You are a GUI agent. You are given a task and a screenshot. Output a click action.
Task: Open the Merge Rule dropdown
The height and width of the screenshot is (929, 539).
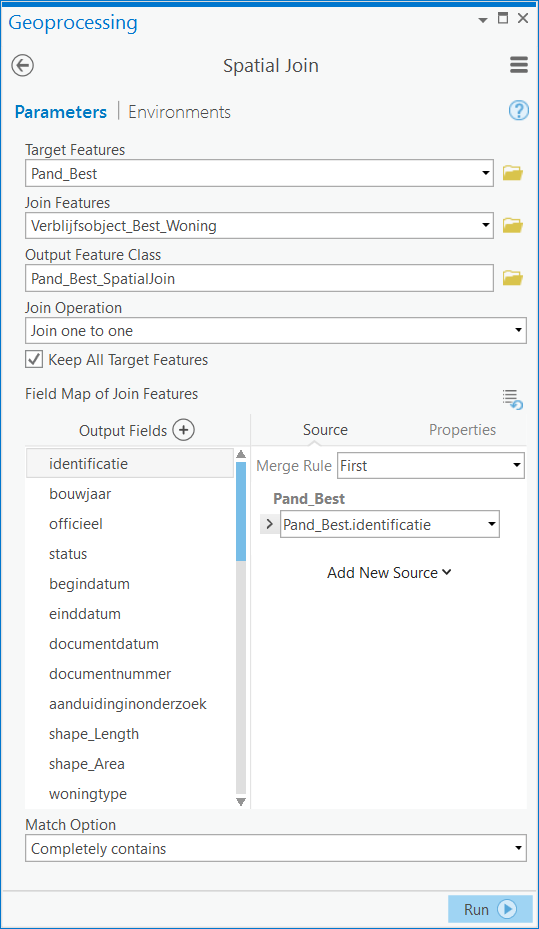(x=431, y=466)
